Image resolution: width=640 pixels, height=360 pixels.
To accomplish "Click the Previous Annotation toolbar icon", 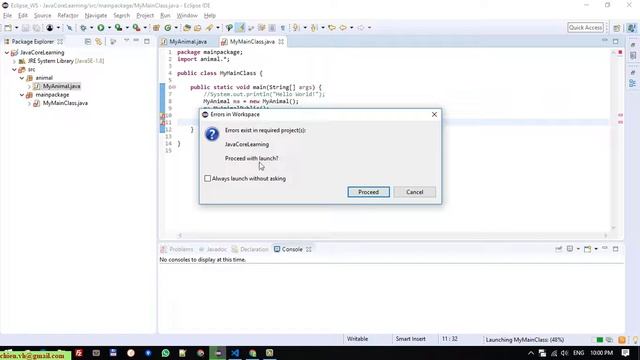I will pyautogui.click(x=314, y=28).
